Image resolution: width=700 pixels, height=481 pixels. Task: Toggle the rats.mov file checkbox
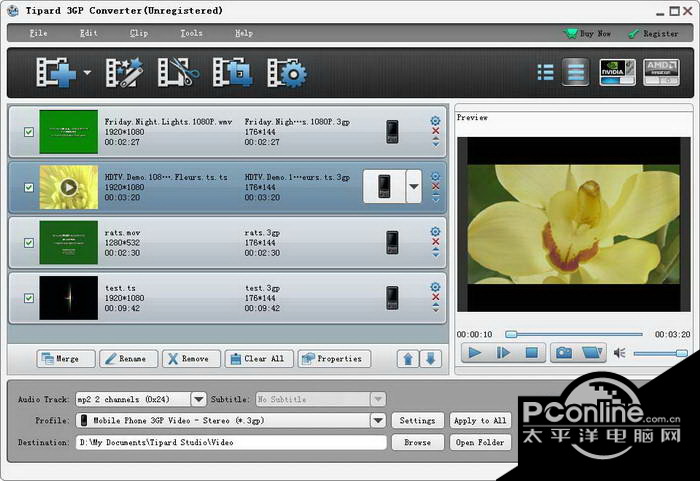pos(28,241)
